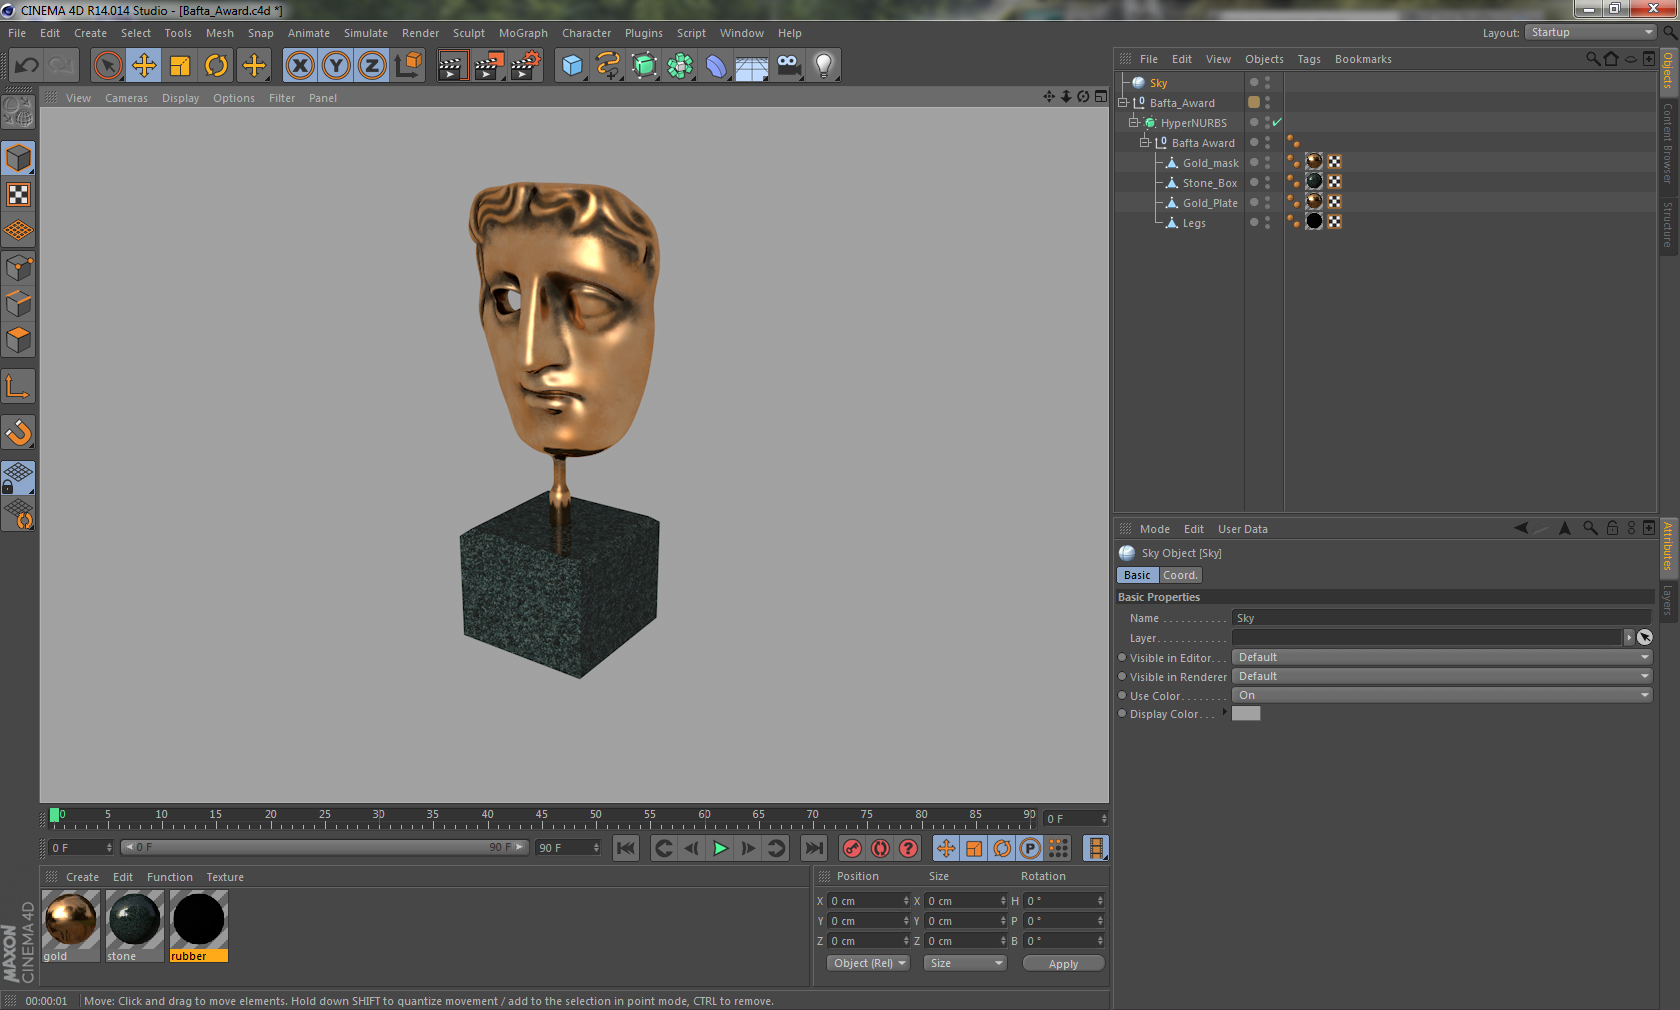Add a Light object icon

point(824,66)
